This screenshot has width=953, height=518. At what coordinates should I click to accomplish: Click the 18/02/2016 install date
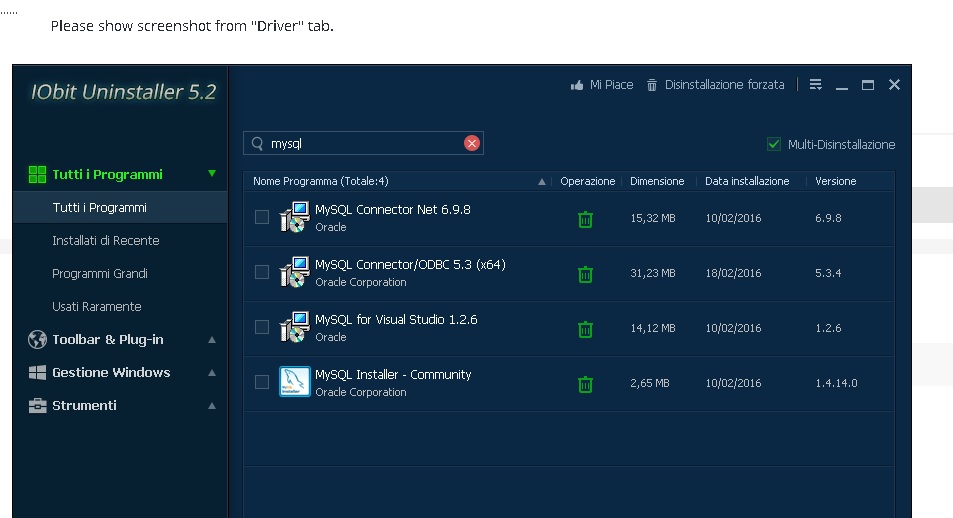pos(733,273)
